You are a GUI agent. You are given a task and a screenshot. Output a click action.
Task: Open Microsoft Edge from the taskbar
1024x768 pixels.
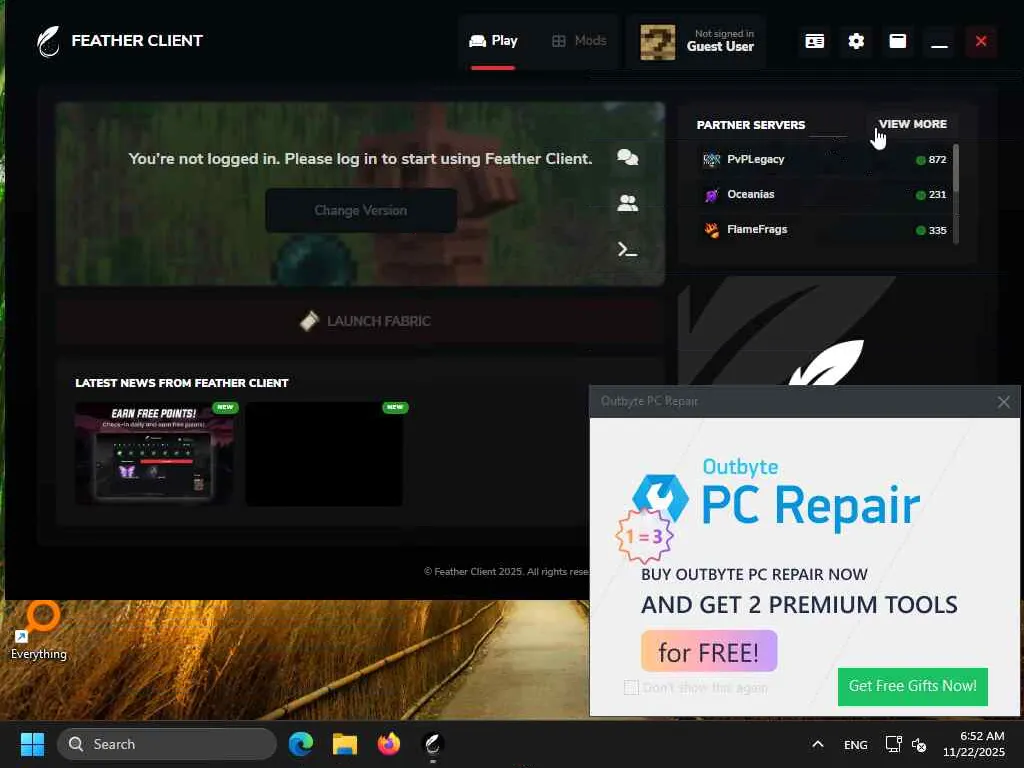pos(300,744)
